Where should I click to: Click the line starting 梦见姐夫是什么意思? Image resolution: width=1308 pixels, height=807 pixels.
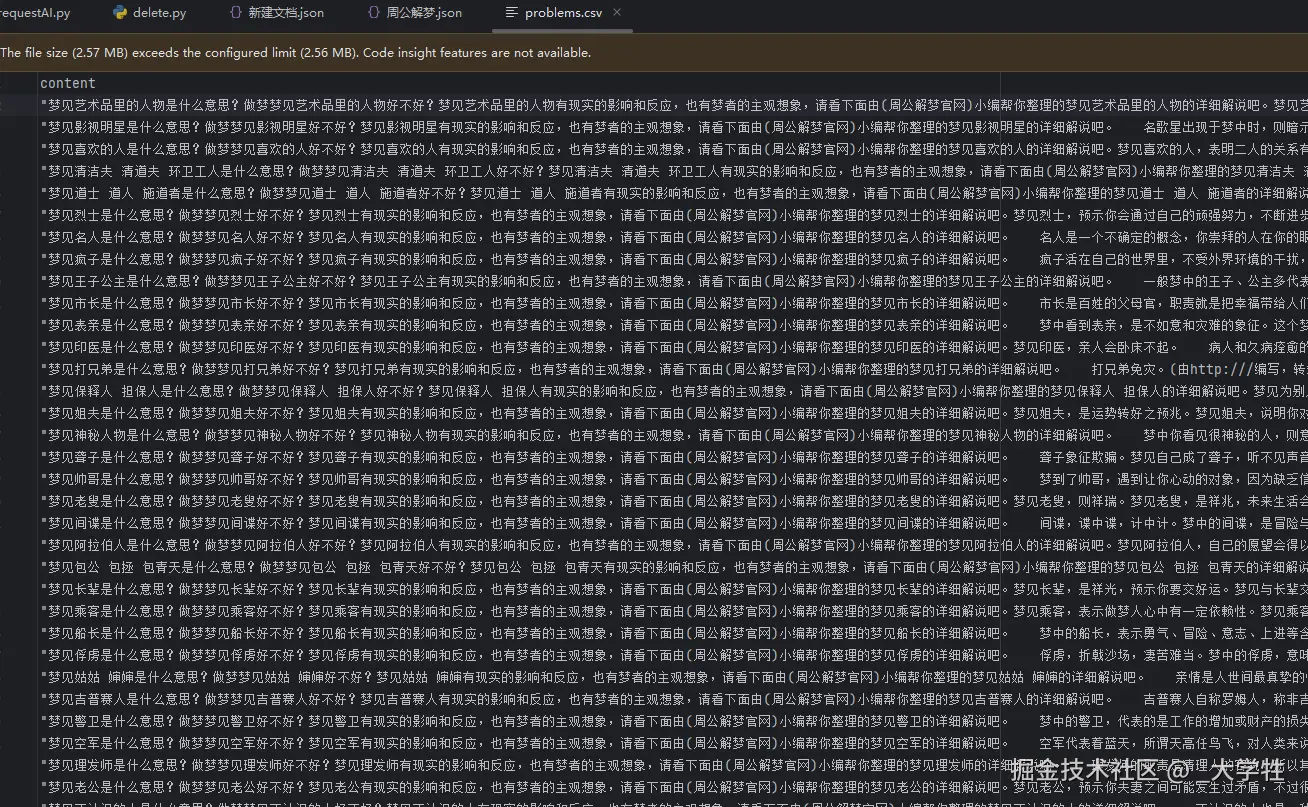[x=674, y=413]
